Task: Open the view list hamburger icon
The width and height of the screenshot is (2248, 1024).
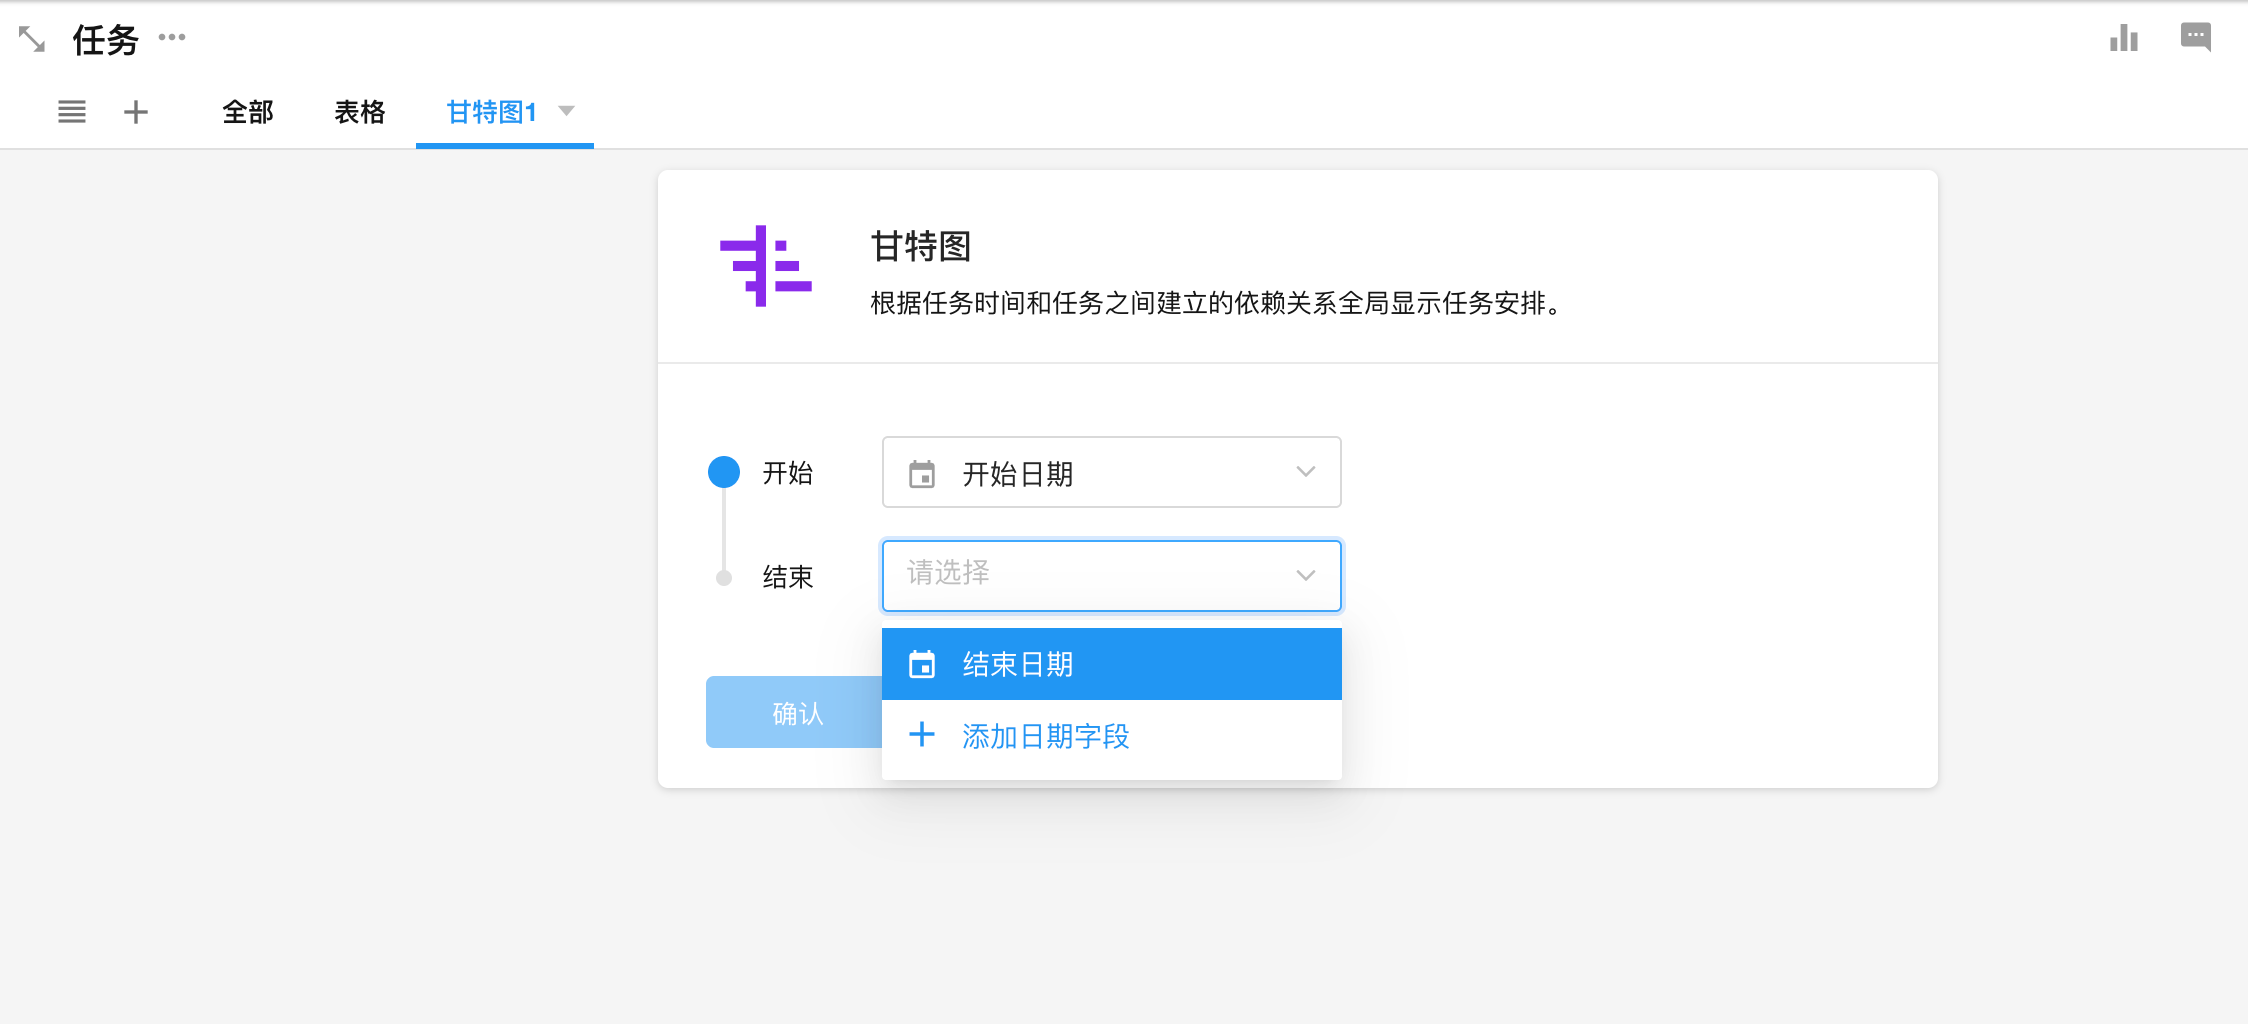Action: (x=72, y=112)
